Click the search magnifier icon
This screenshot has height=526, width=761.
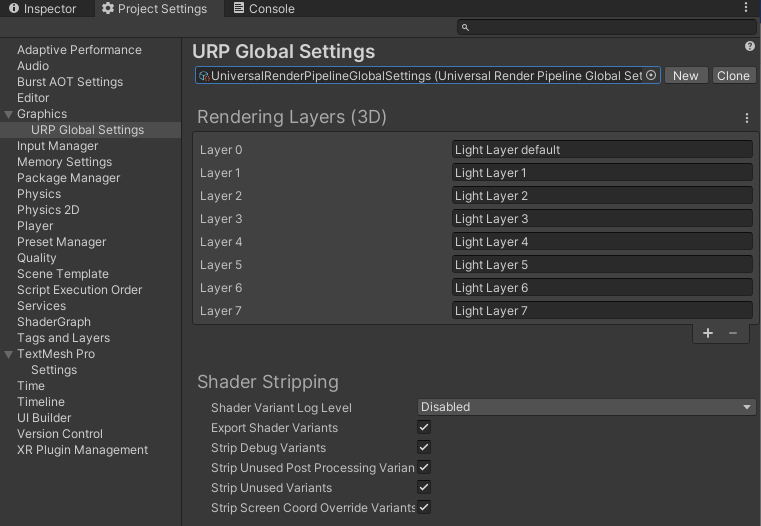coord(466,28)
